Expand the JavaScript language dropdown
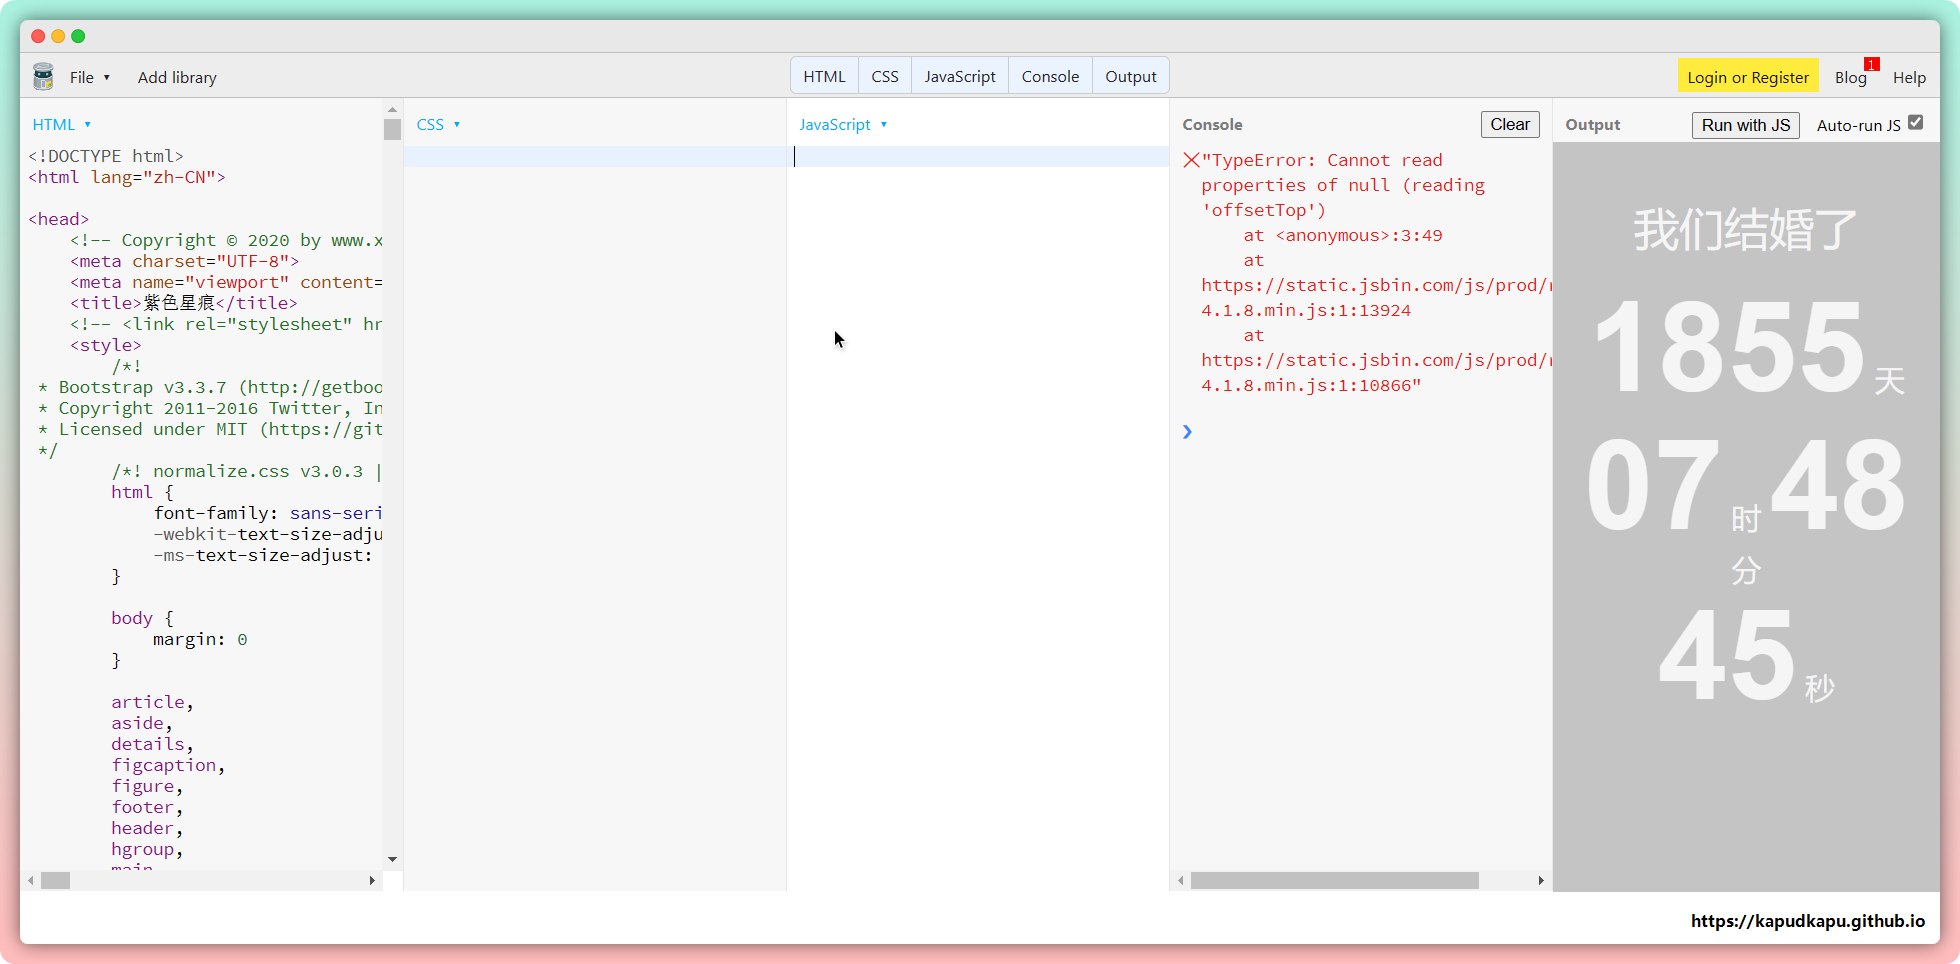The width and height of the screenshot is (1960, 964). point(843,124)
